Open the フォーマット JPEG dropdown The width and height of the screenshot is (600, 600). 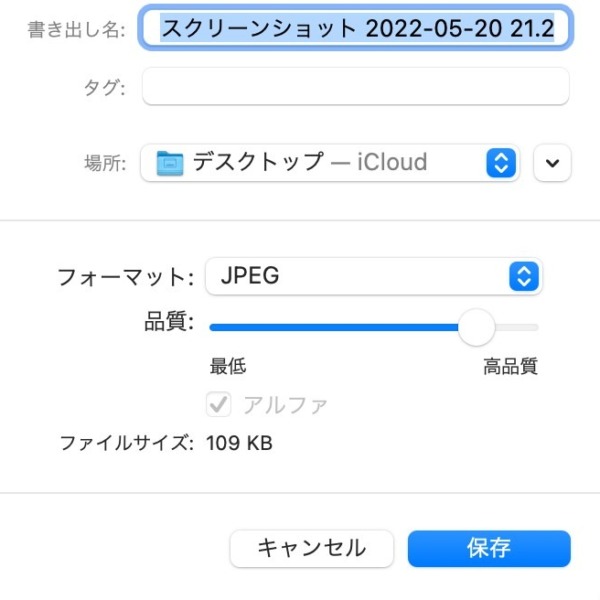click(x=374, y=276)
